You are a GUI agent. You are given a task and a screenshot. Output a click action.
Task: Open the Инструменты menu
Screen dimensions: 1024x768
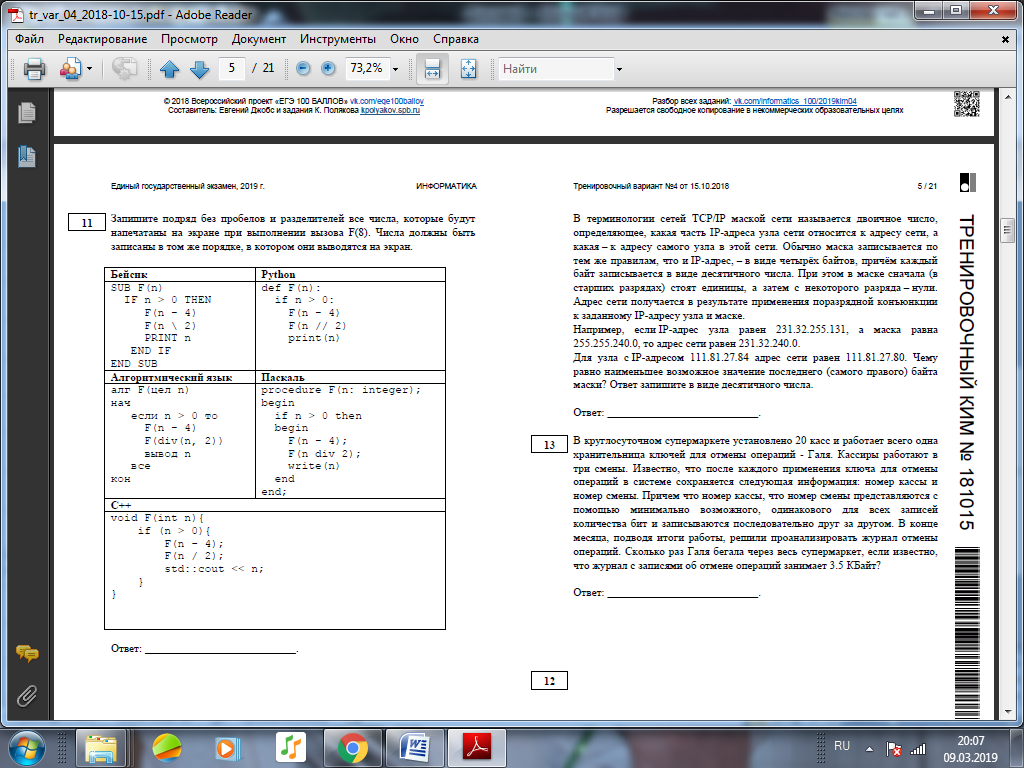point(338,39)
